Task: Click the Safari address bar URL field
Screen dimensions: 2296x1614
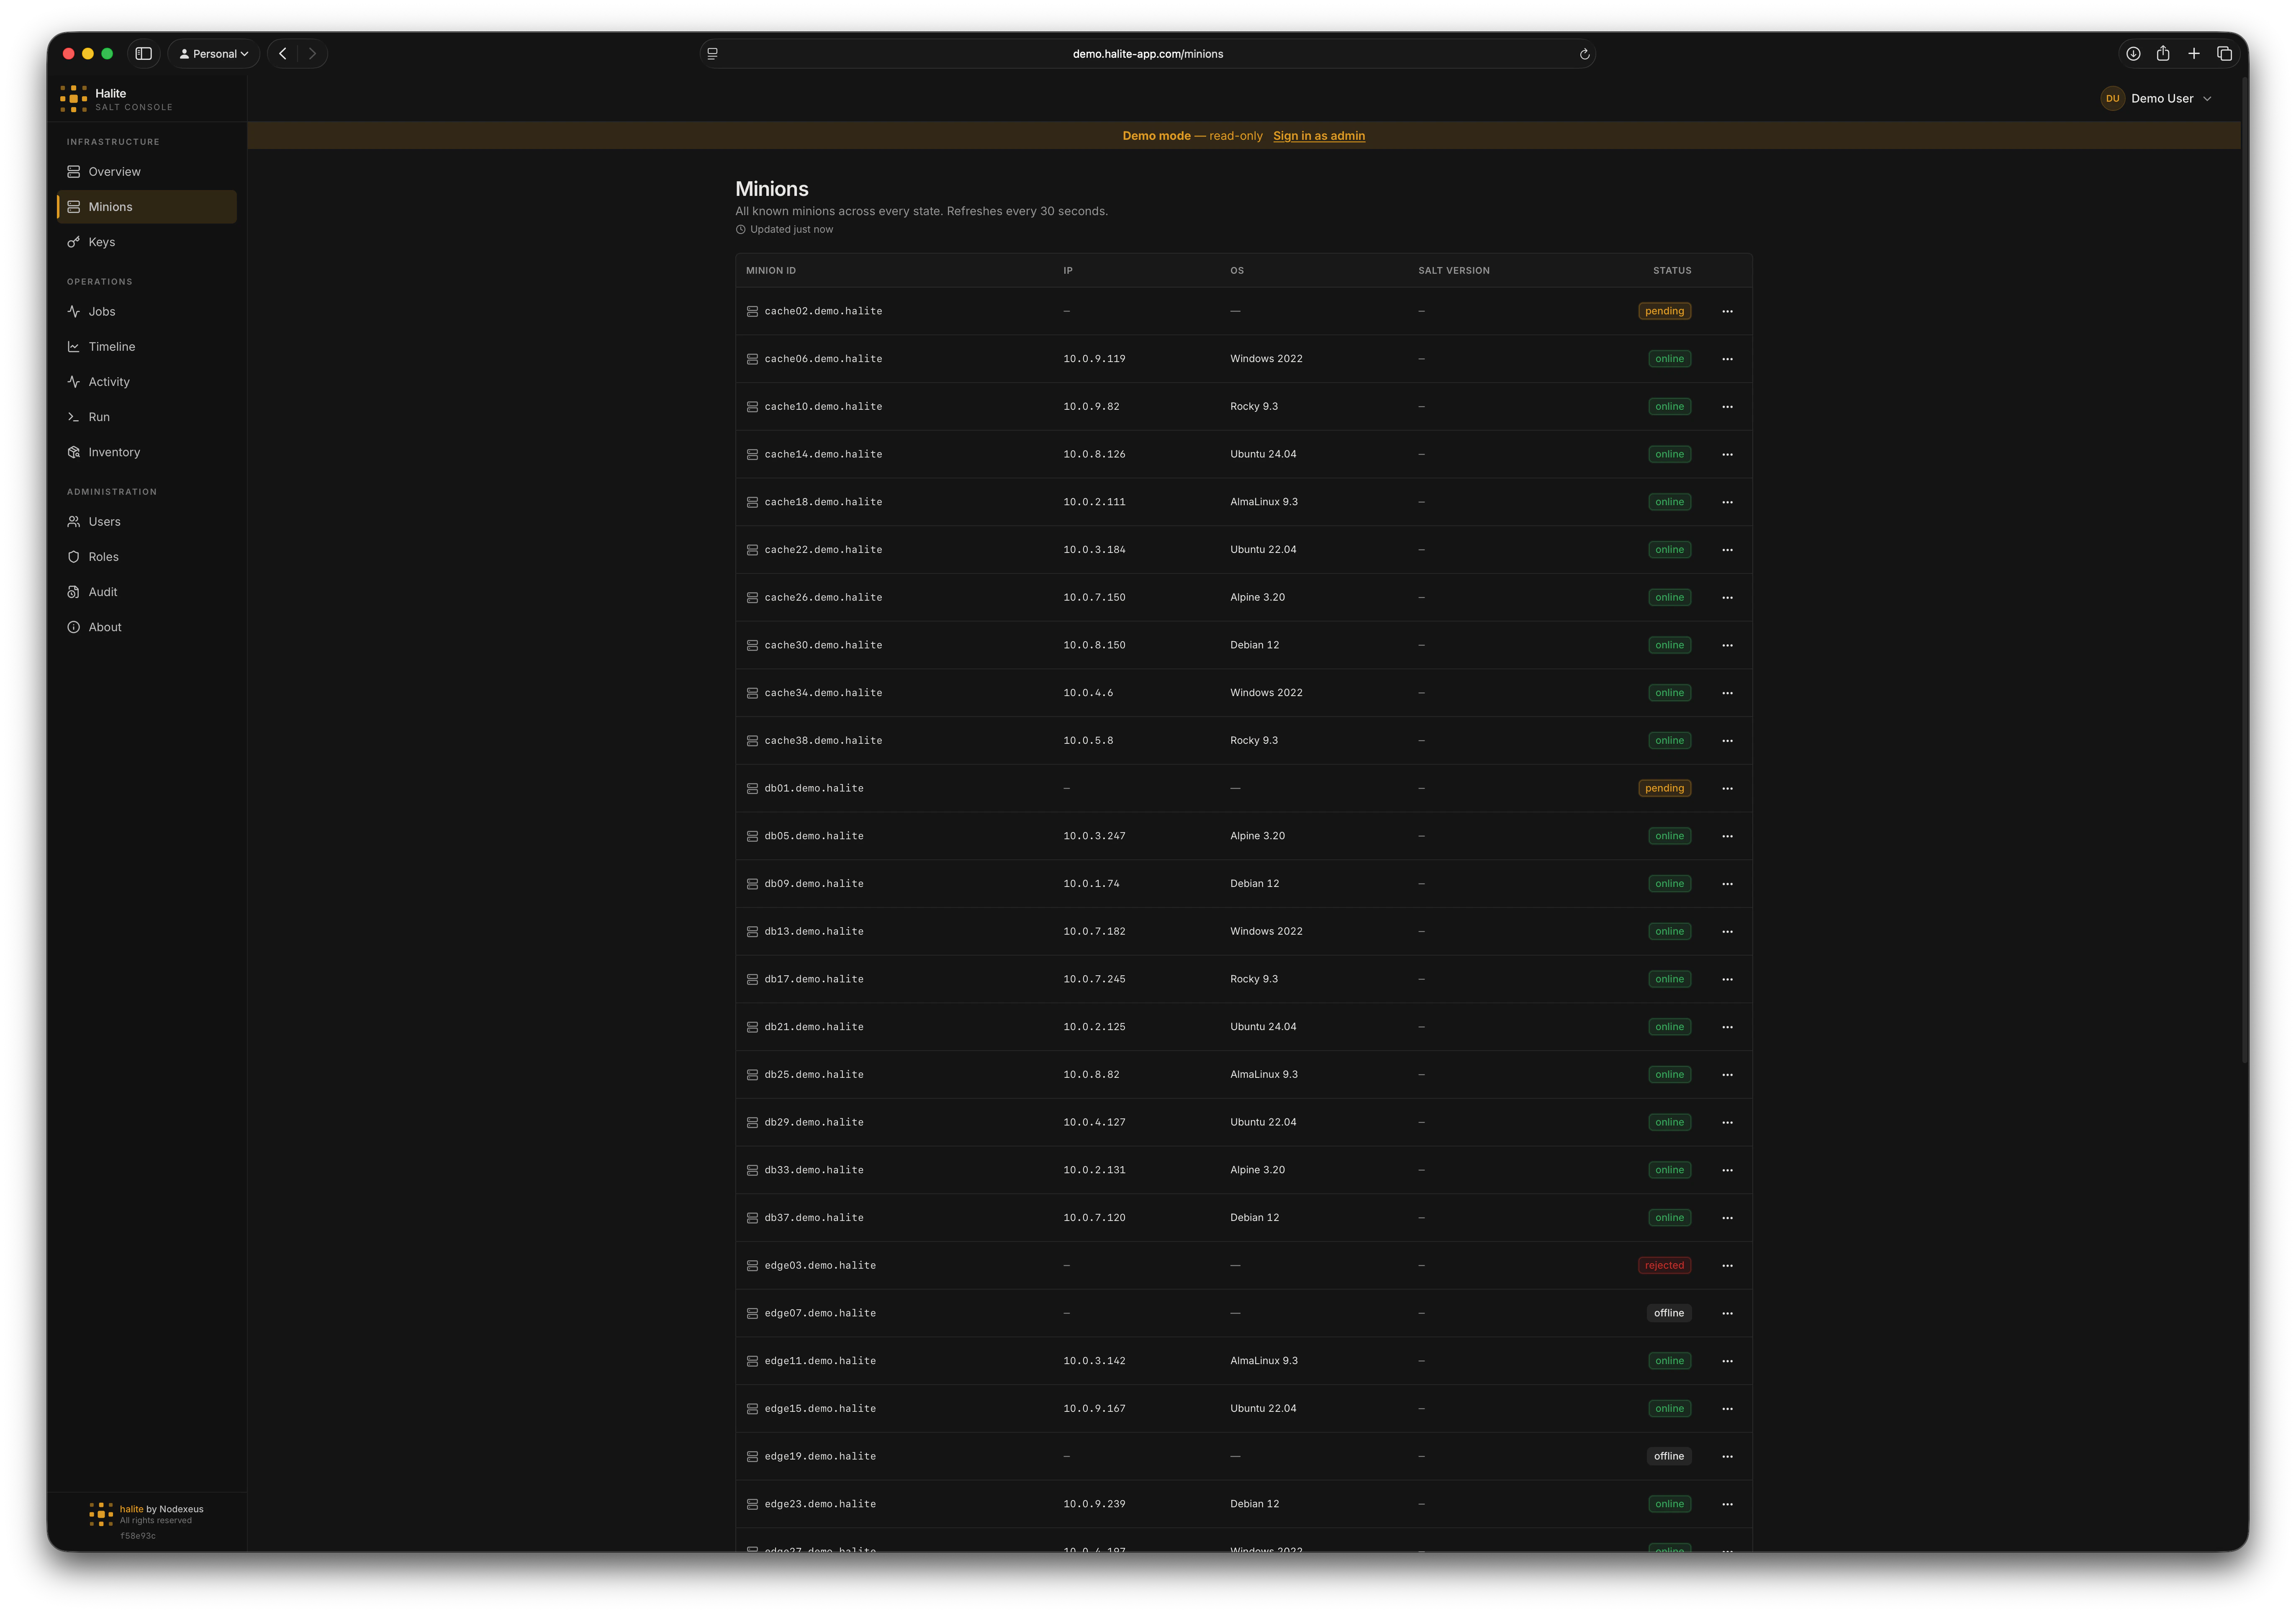Action: [1147, 54]
